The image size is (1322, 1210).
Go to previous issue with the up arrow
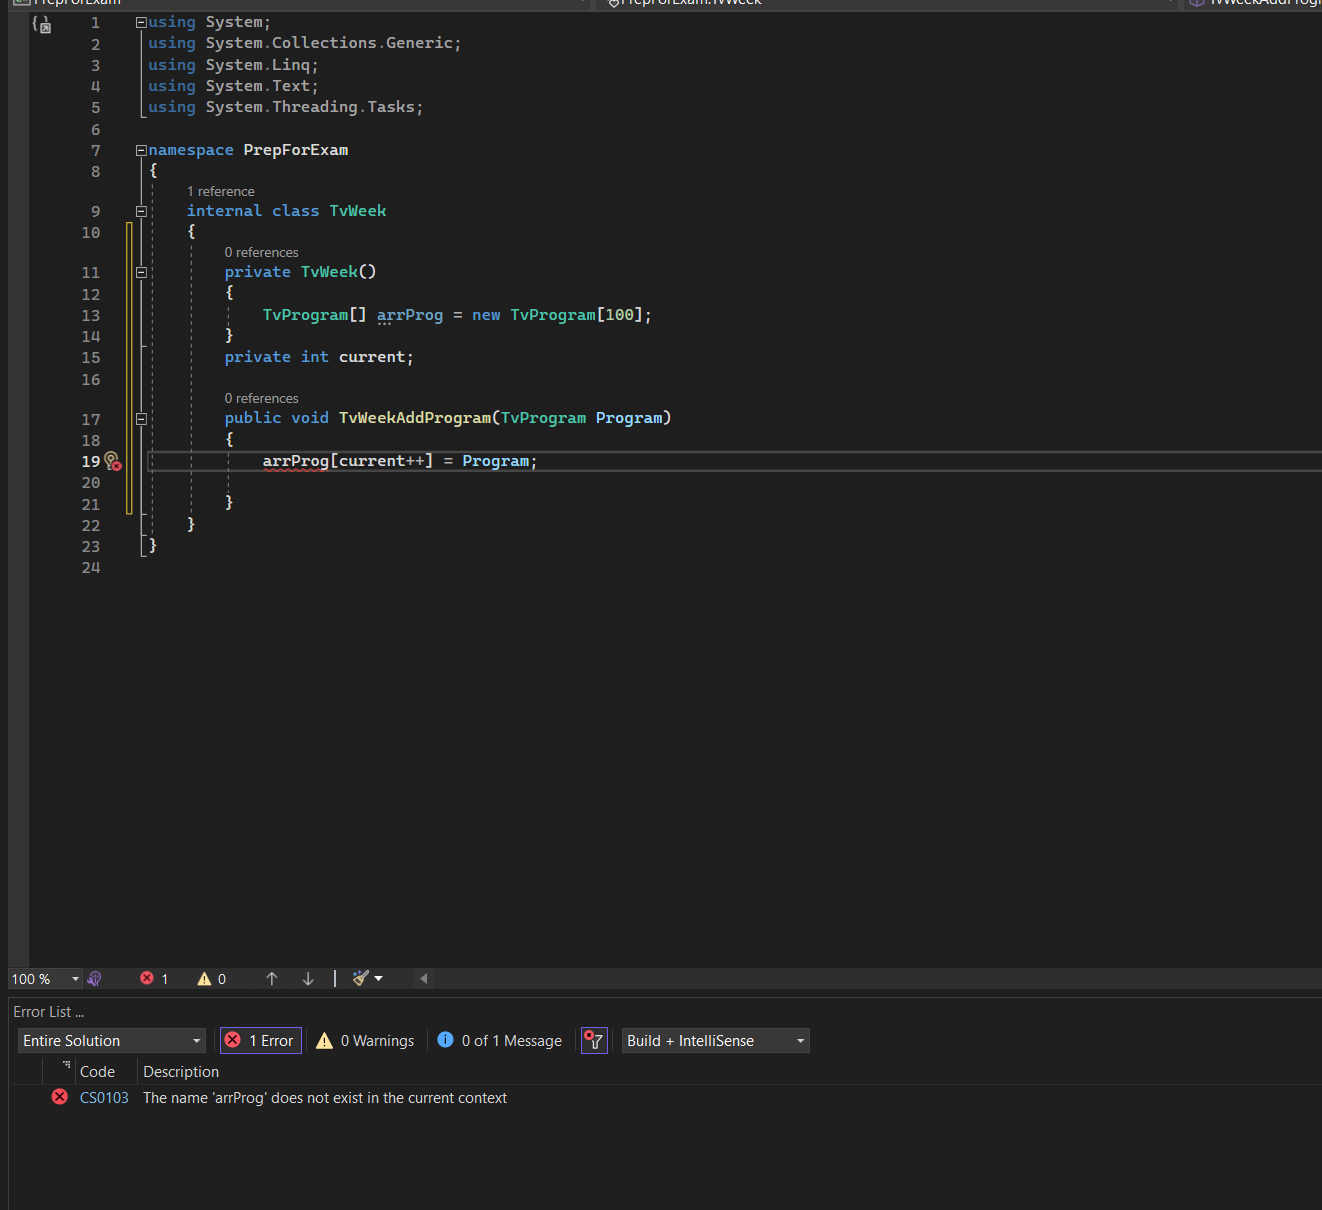(x=272, y=979)
